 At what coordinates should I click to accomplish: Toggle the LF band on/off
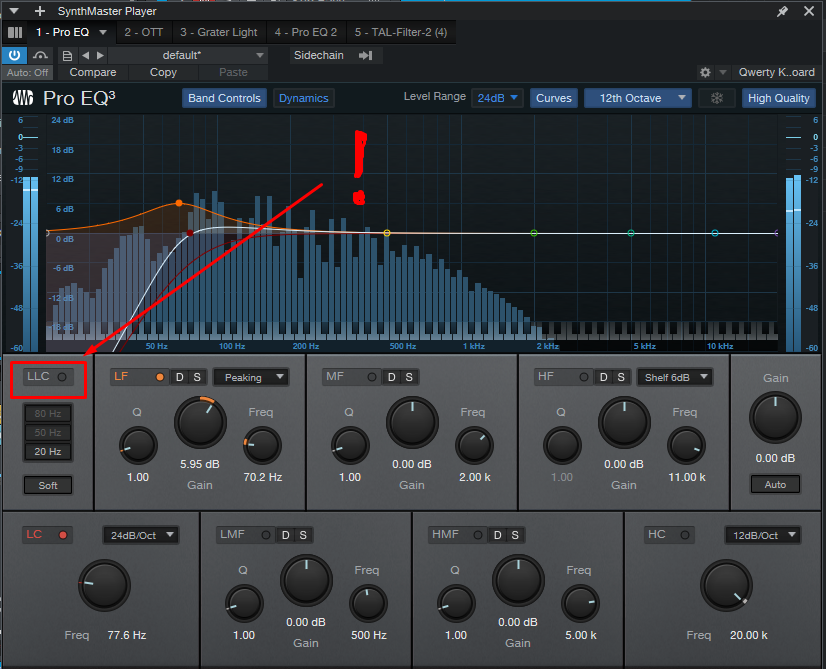pyautogui.click(x=160, y=377)
